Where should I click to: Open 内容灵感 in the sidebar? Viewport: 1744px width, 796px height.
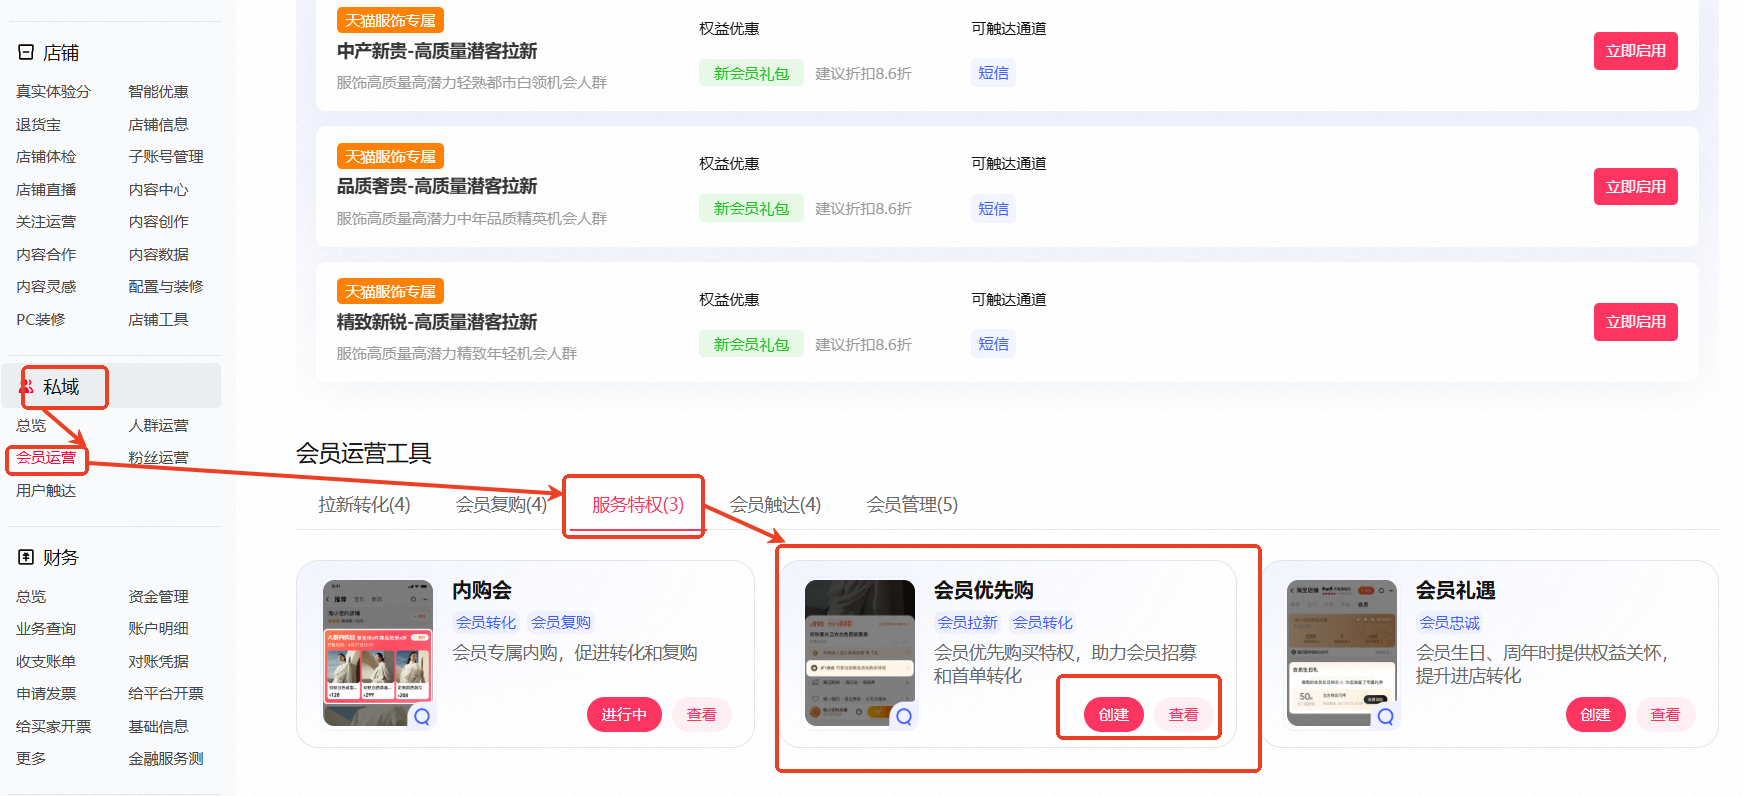46,286
